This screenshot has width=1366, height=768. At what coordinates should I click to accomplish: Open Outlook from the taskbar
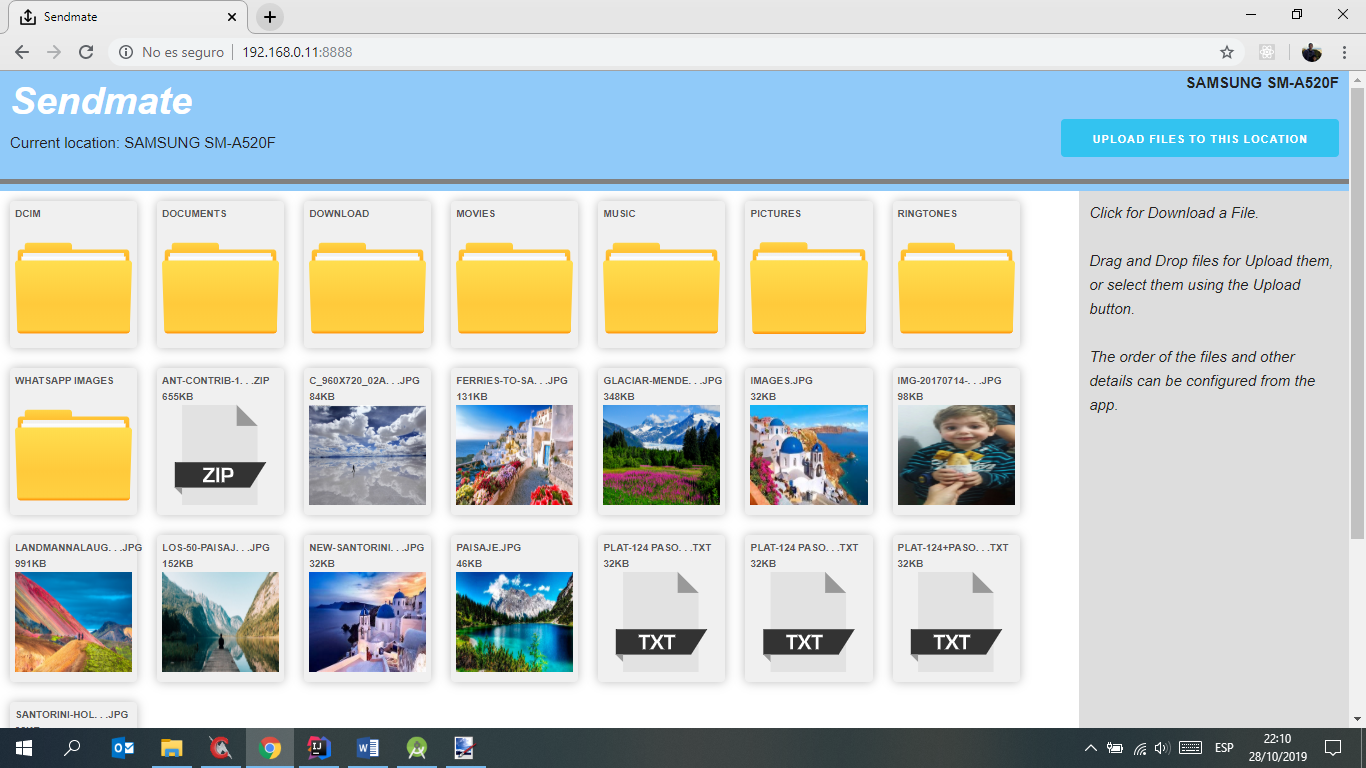pyautogui.click(x=123, y=748)
